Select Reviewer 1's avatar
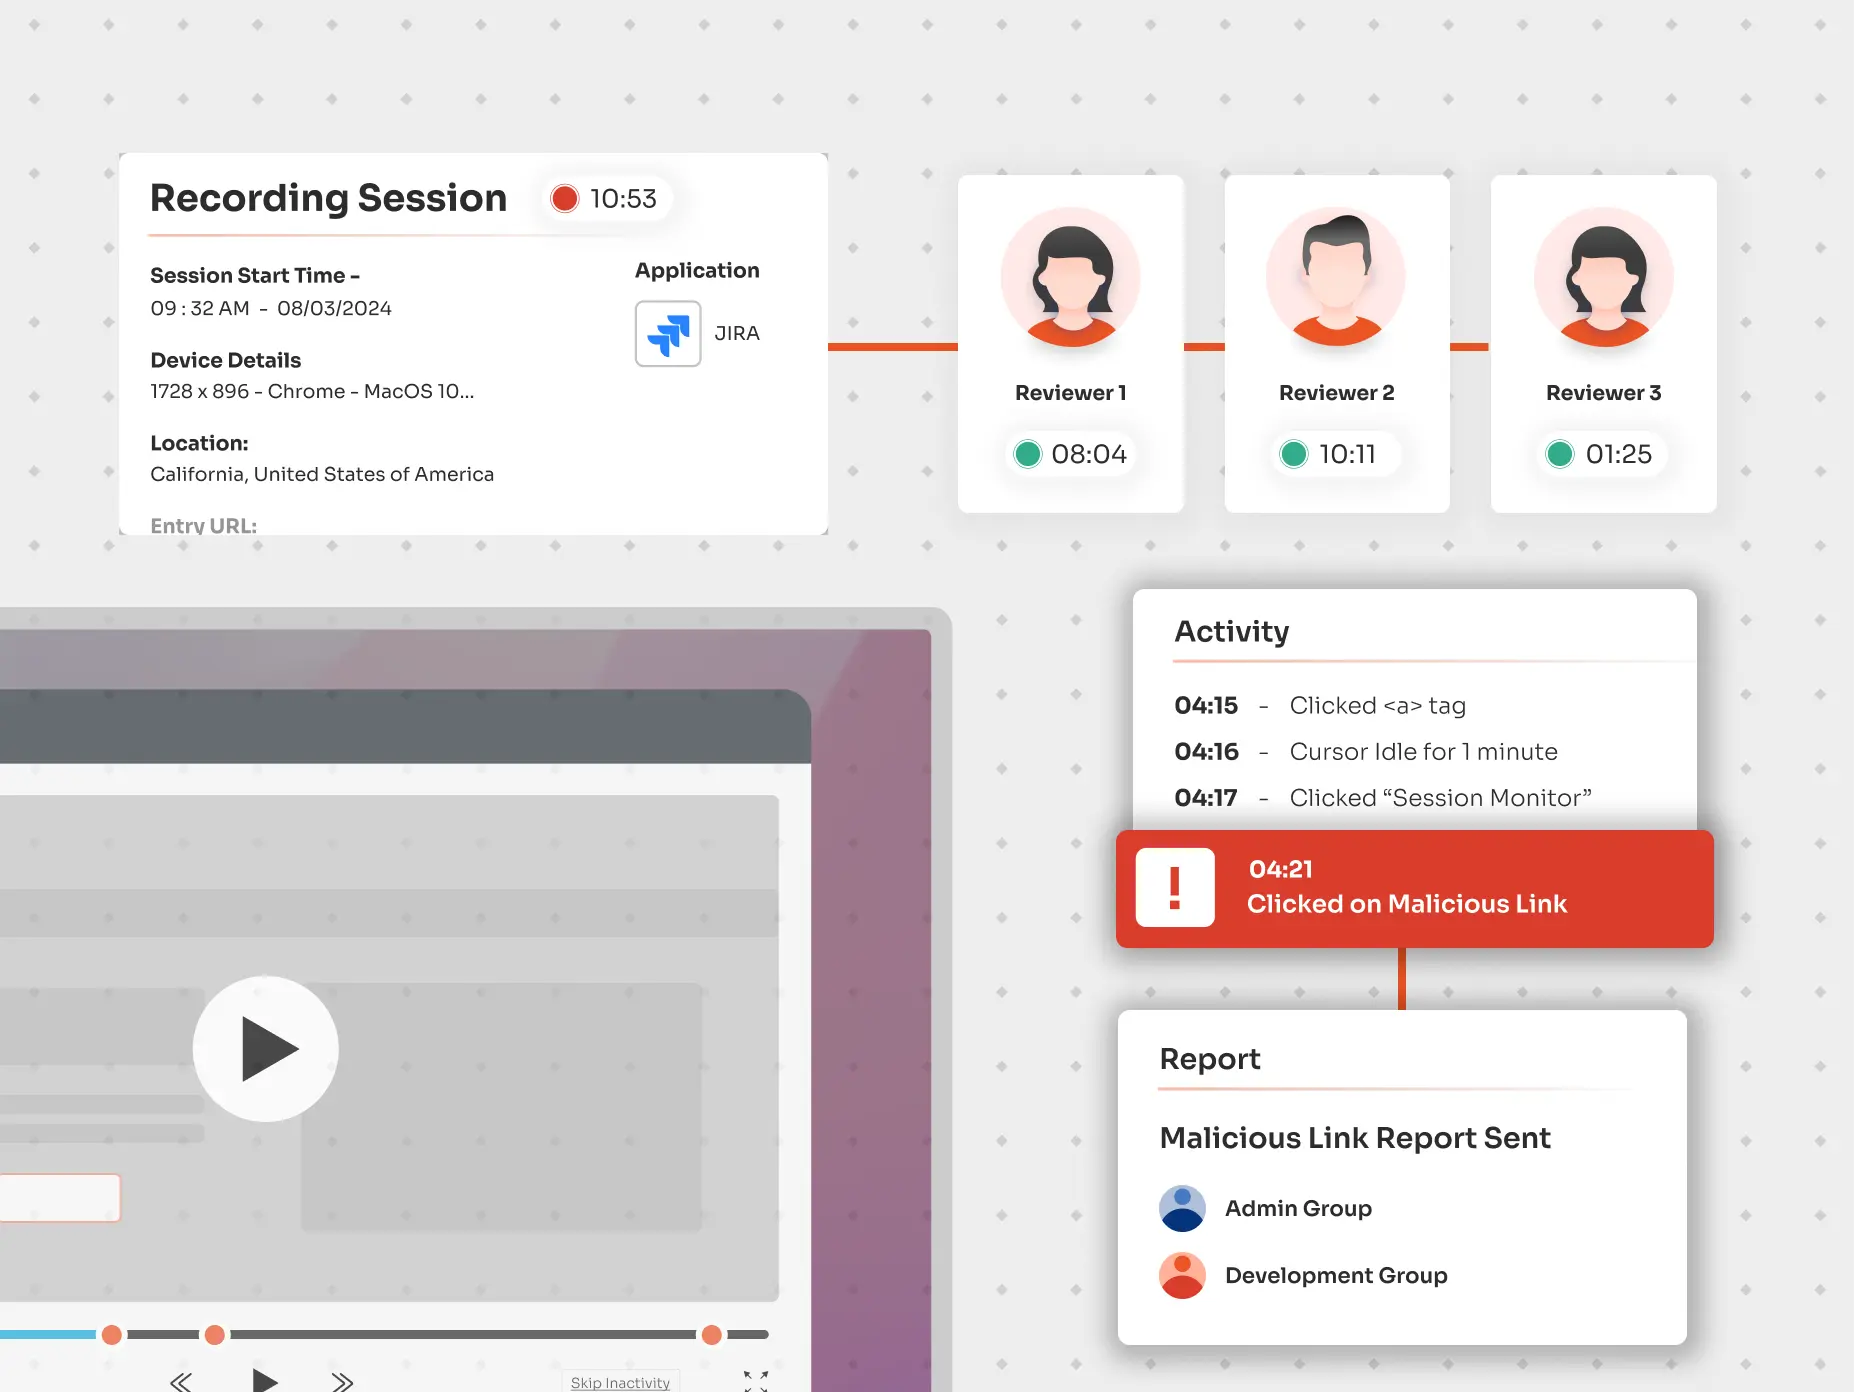 [x=1070, y=277]
